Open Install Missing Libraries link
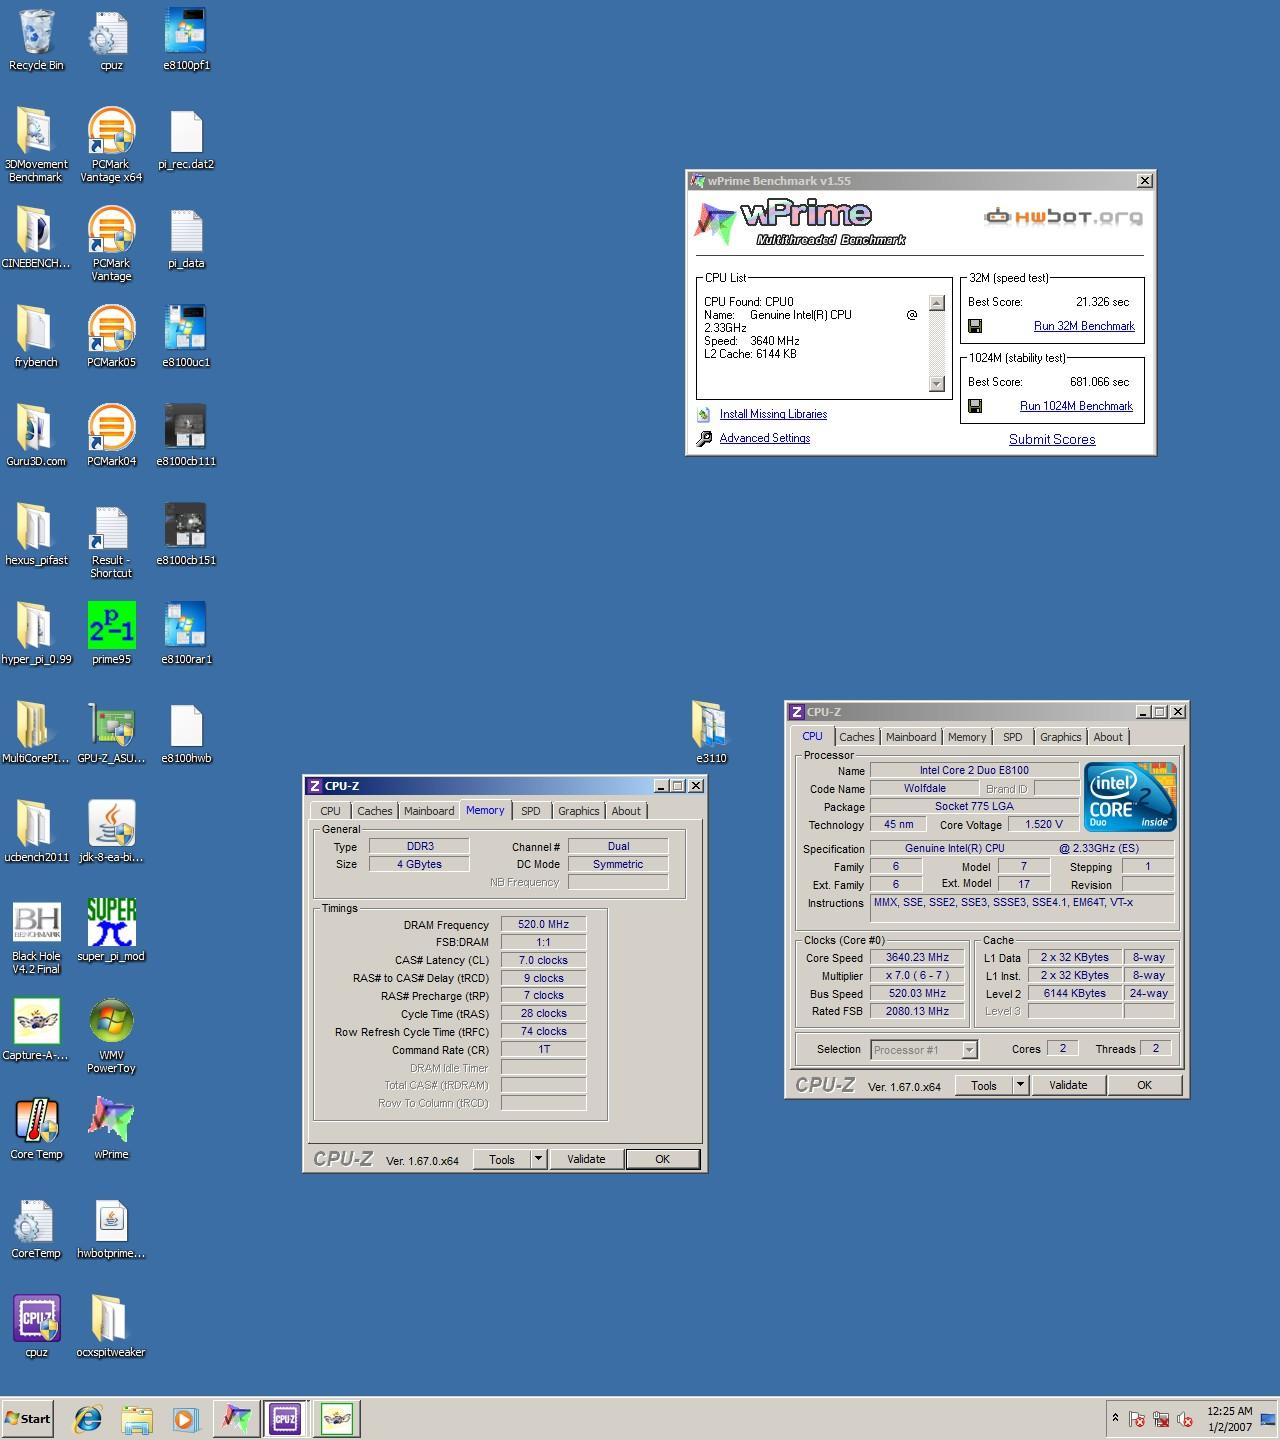 coord(773,414)
